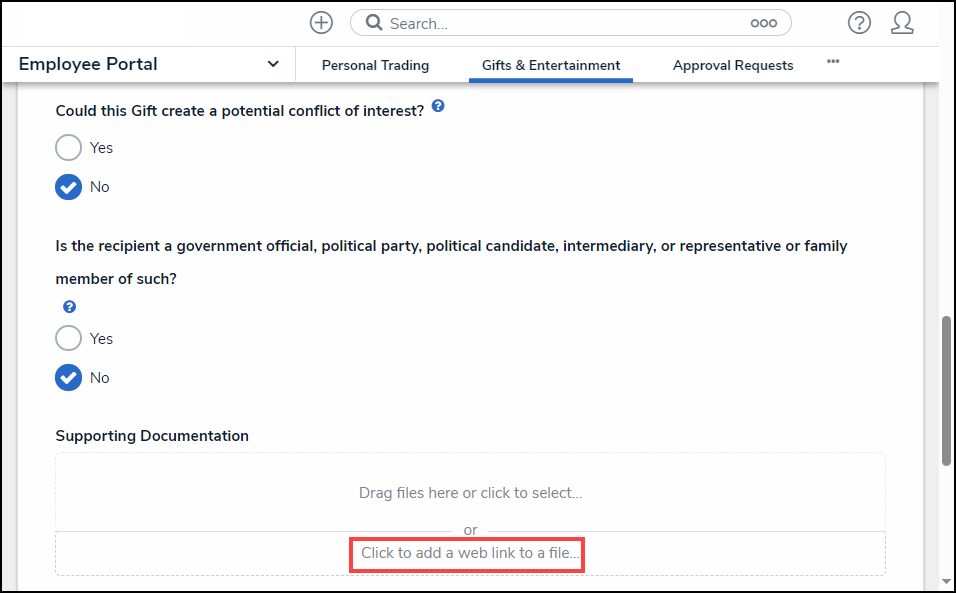Click the drag files here upload area

470,492
